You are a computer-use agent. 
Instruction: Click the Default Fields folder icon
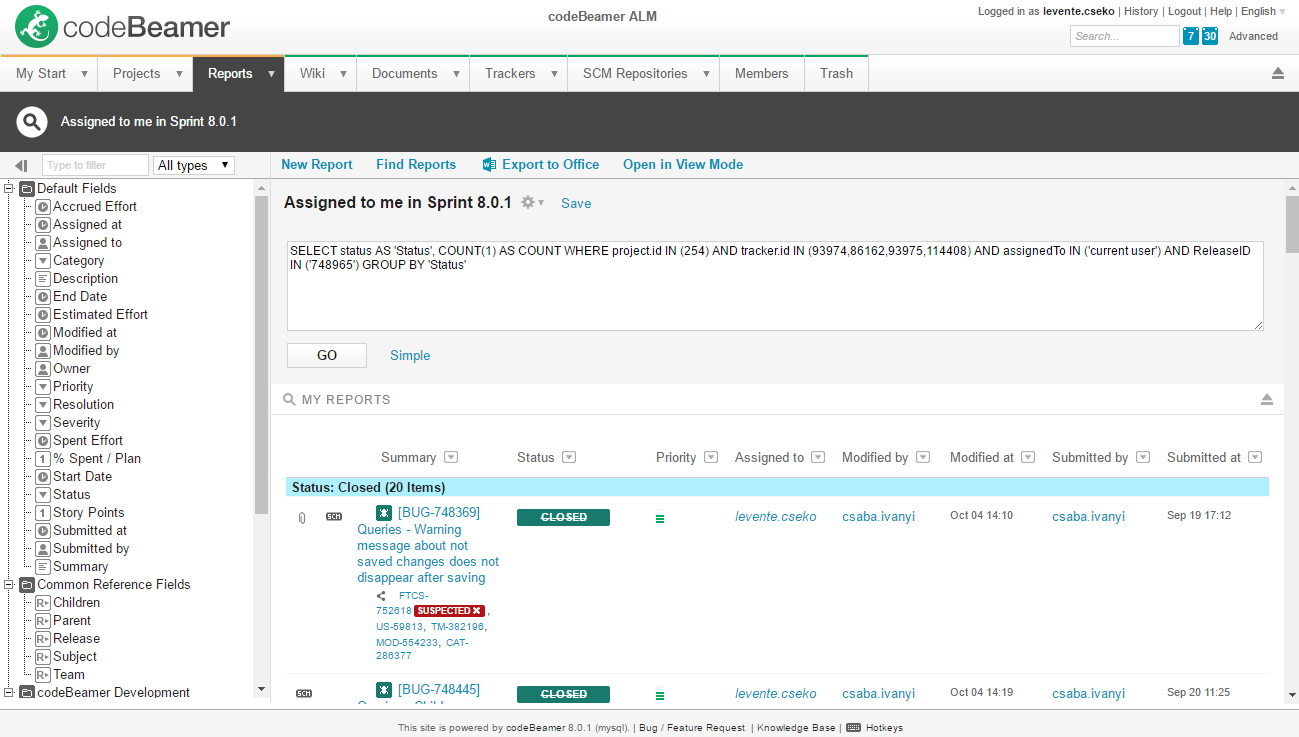click(27, 189)
